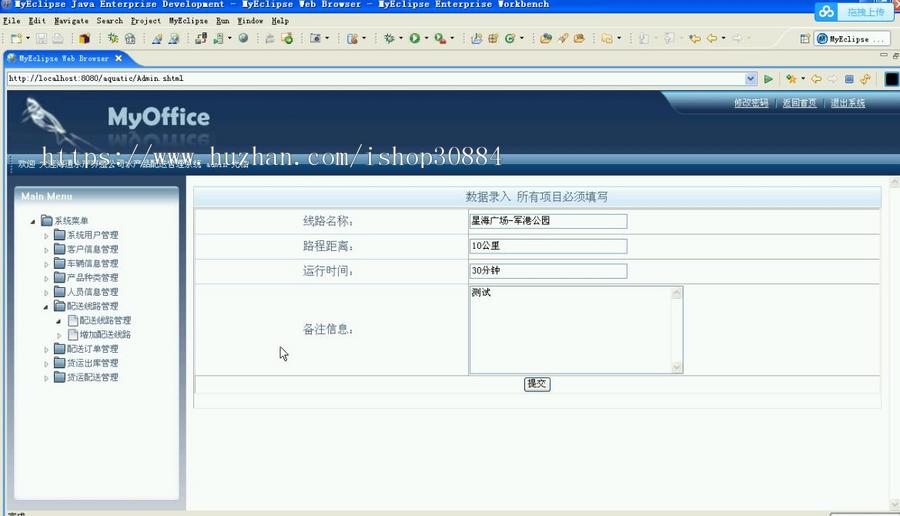
Task: Select the MyEclipse Web Browser tab
Action: (x=63, y=59)
